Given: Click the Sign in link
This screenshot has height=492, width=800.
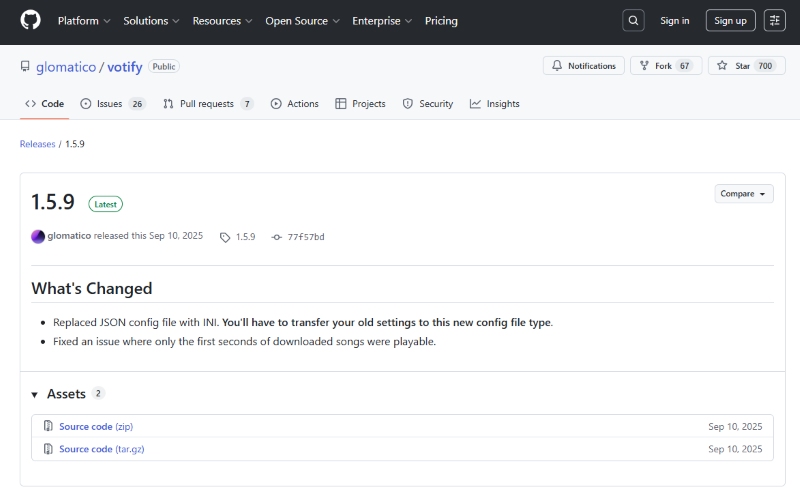Looking at the screenshot, I should (x=674, y=21).
